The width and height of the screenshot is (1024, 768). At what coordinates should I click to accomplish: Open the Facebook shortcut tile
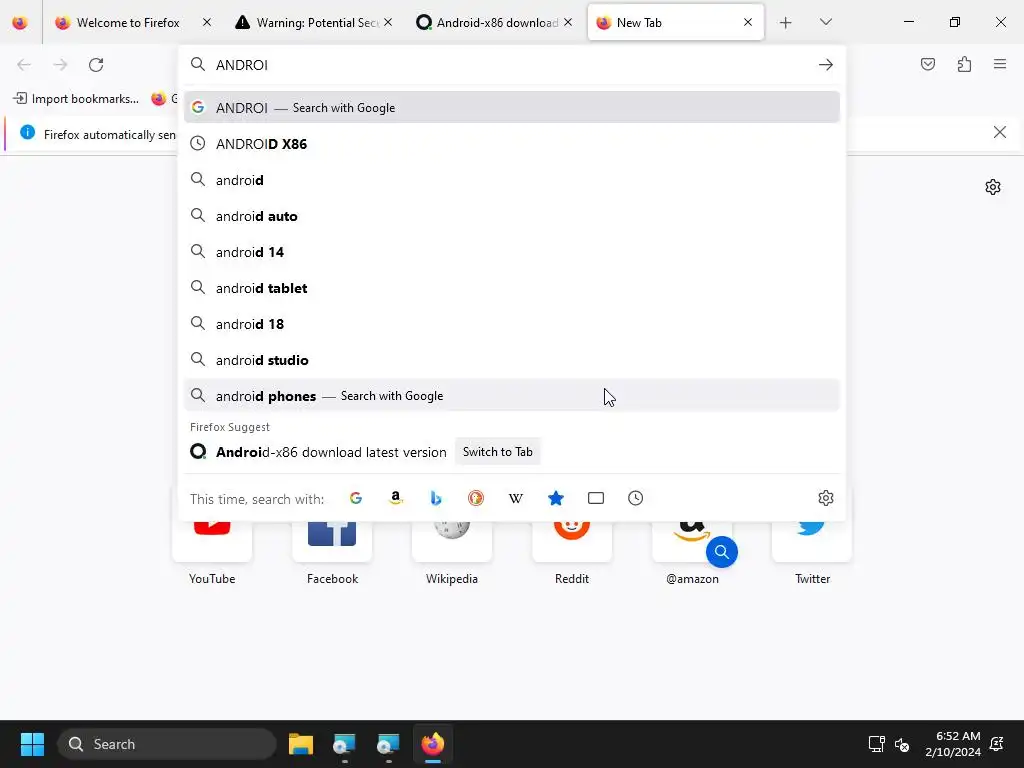(332, 541)
